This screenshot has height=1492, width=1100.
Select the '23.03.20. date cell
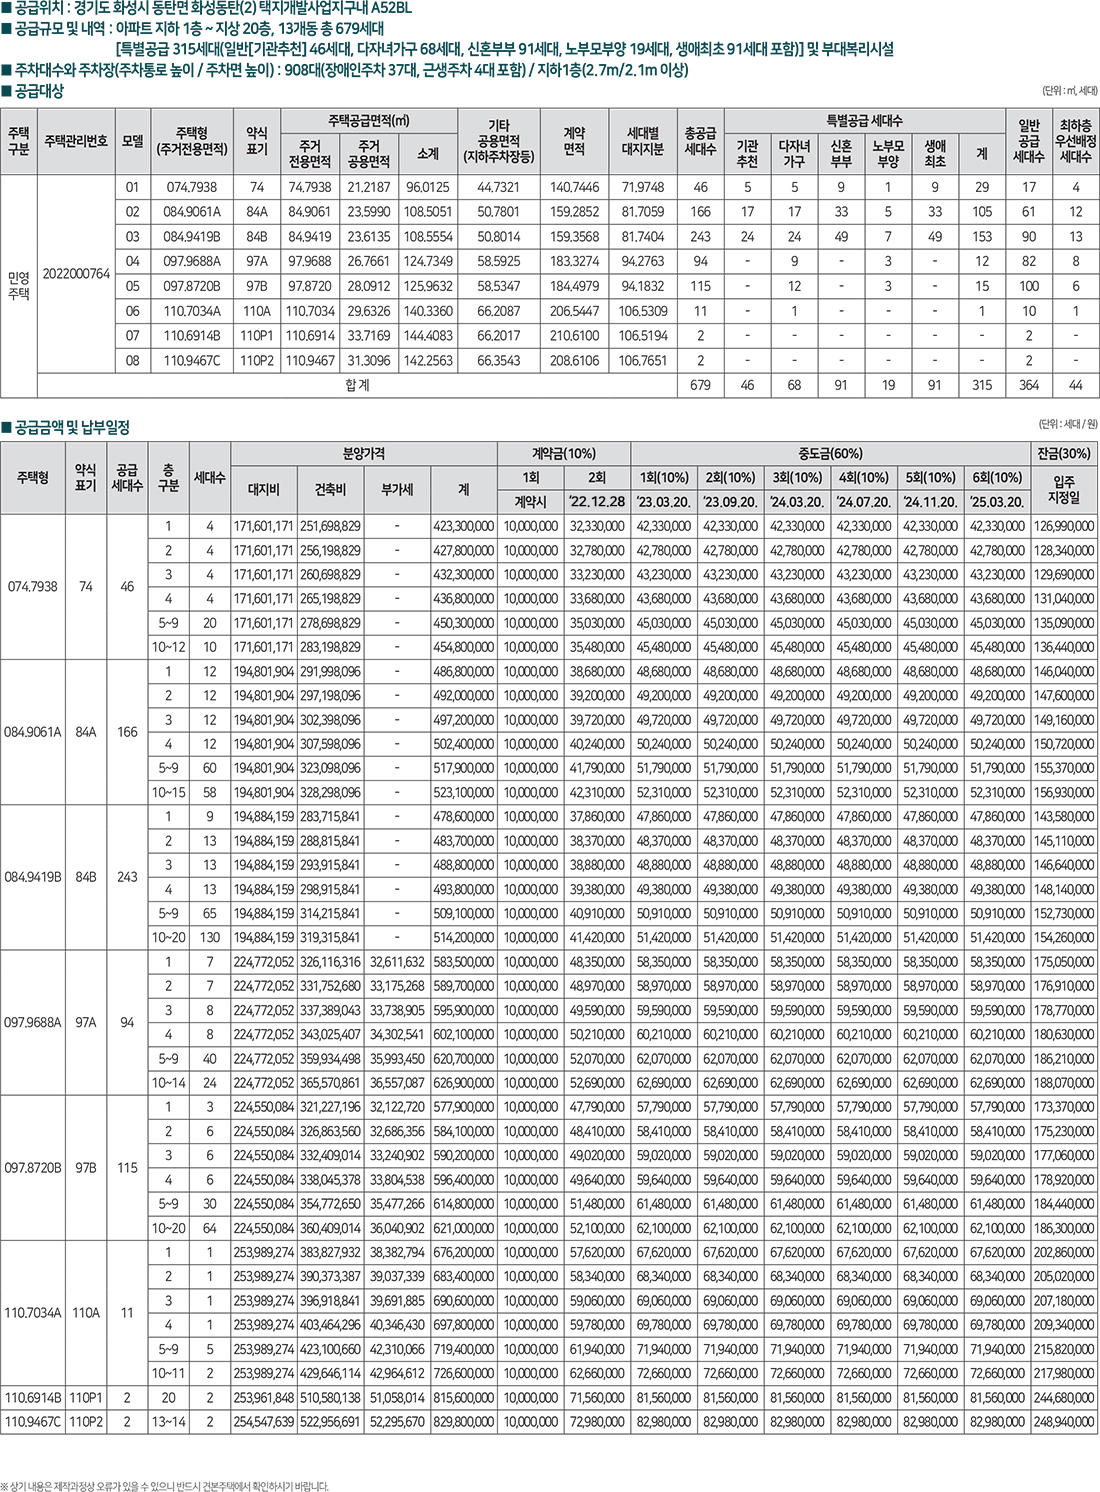coord(664,502)
